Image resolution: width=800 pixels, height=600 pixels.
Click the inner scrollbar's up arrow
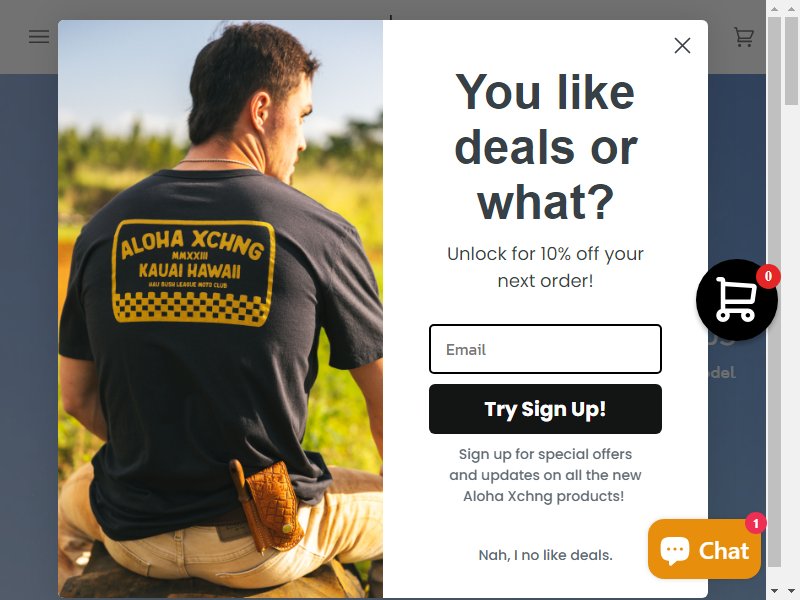(x=774, y=9)
